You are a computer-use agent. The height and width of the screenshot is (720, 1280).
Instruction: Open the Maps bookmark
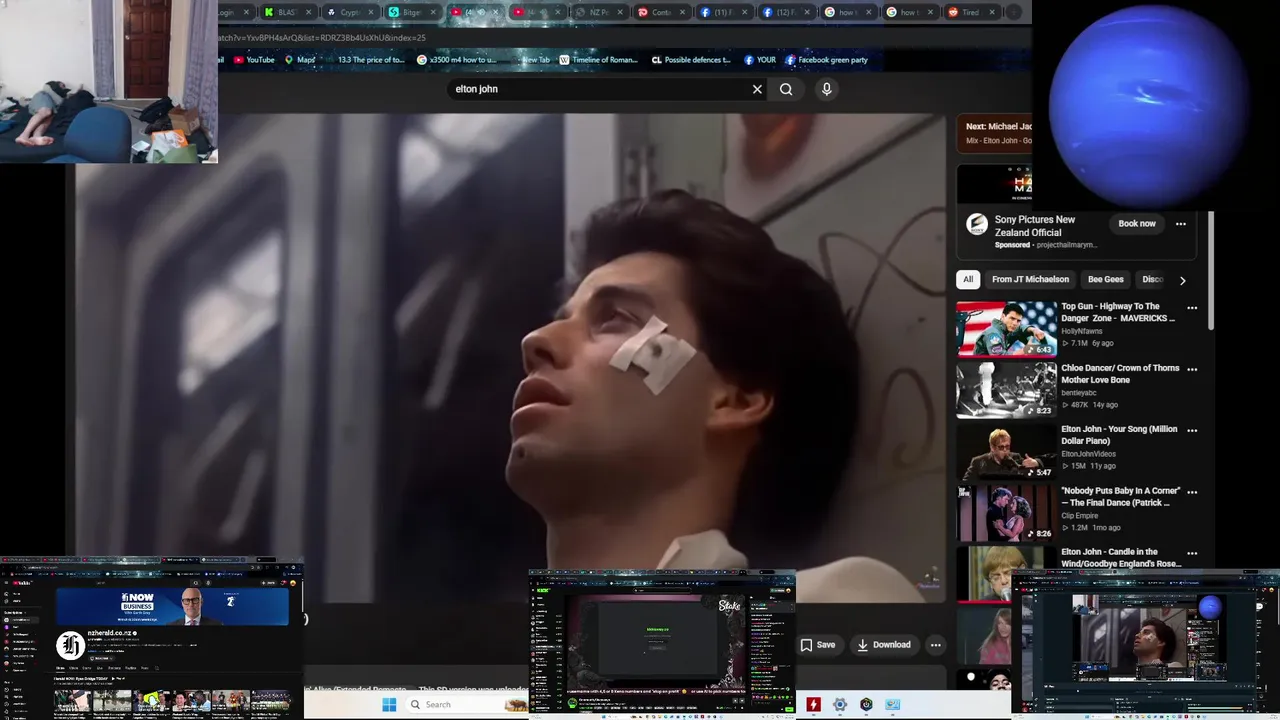coord(300,60)
